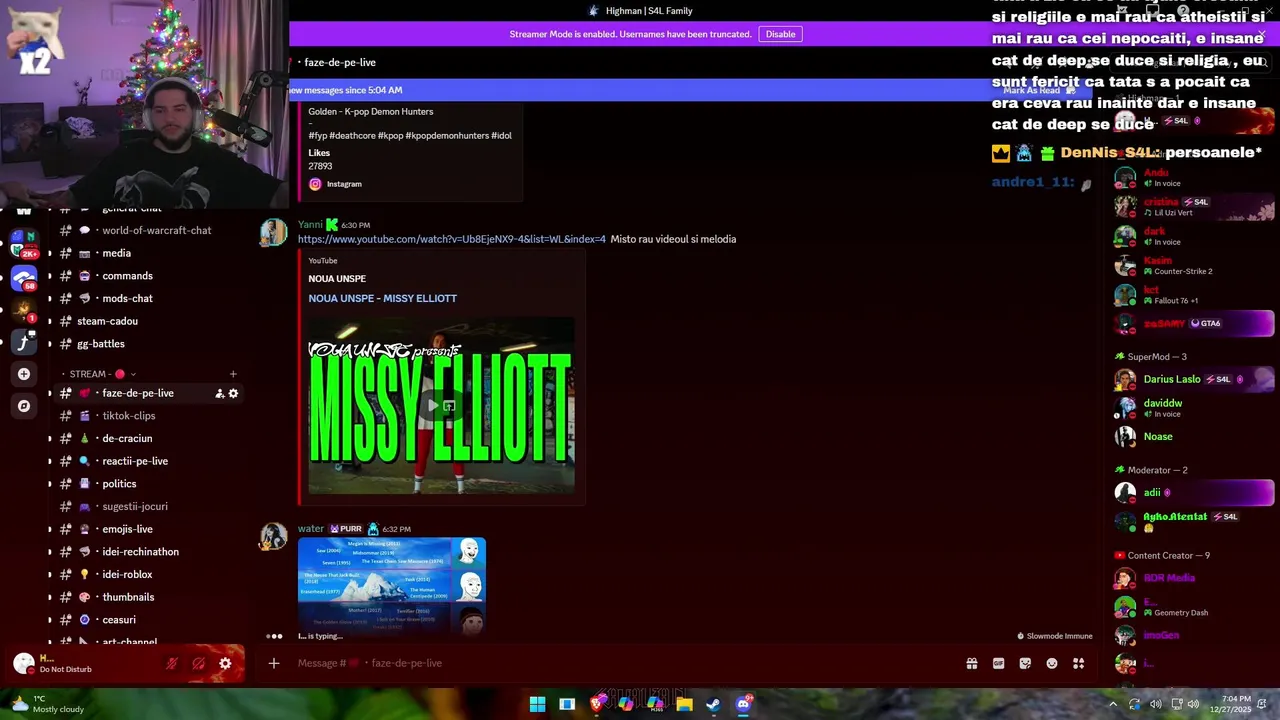The image size is (1280, 720).
Task: Click plus to create channel in STREAM category
Action: coord(233,374)
